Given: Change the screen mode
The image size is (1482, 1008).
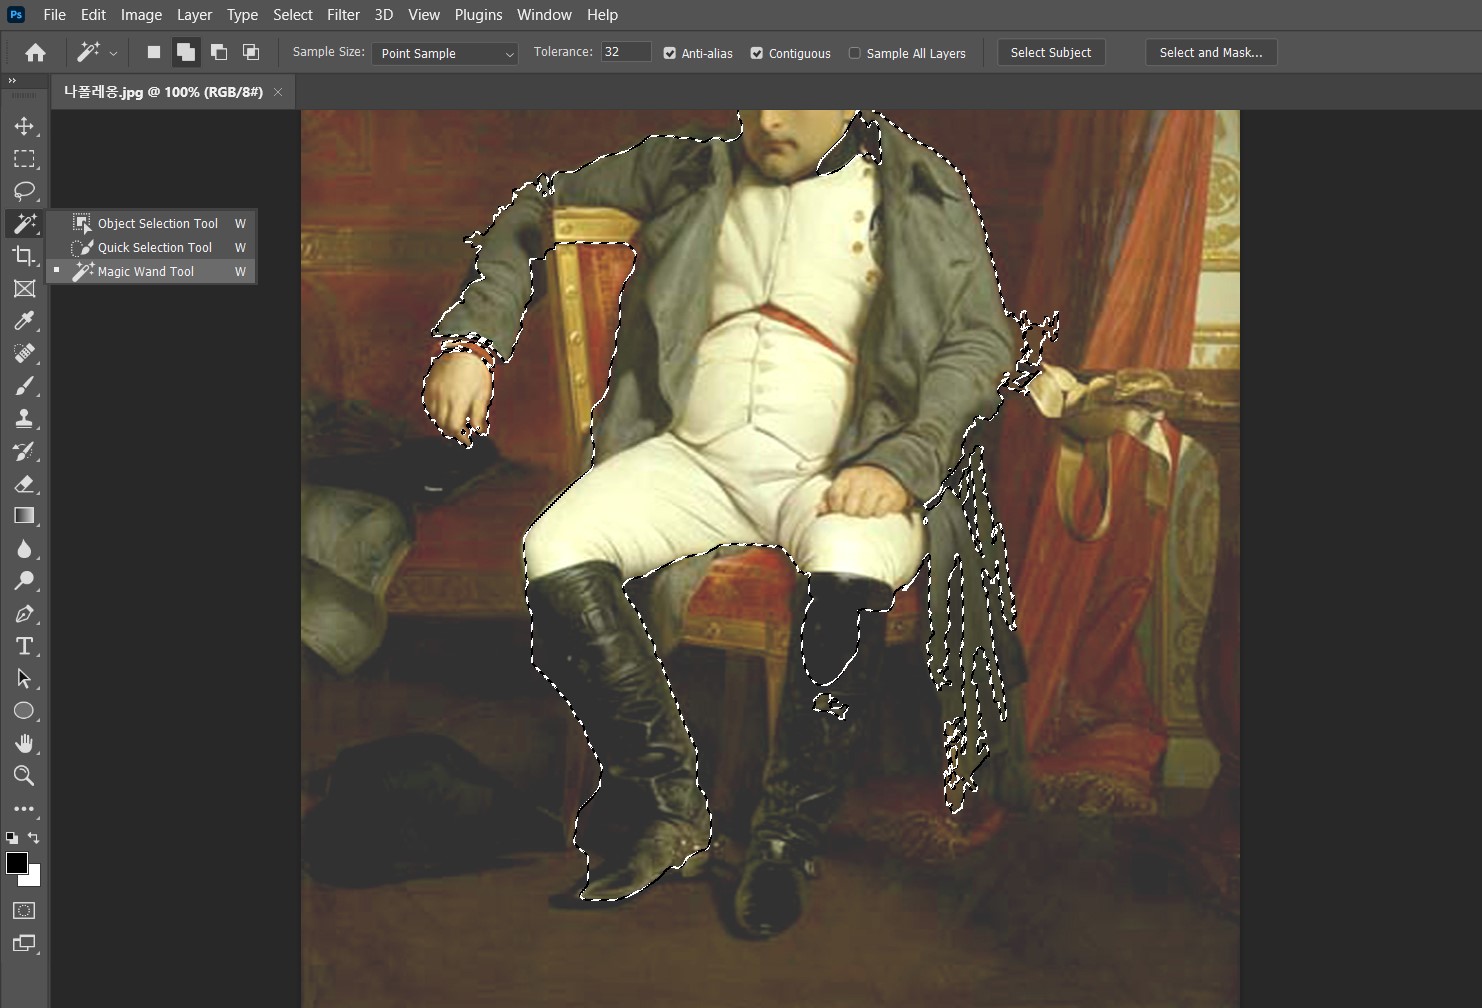Looking at the screenshot, I should point(24,943).
